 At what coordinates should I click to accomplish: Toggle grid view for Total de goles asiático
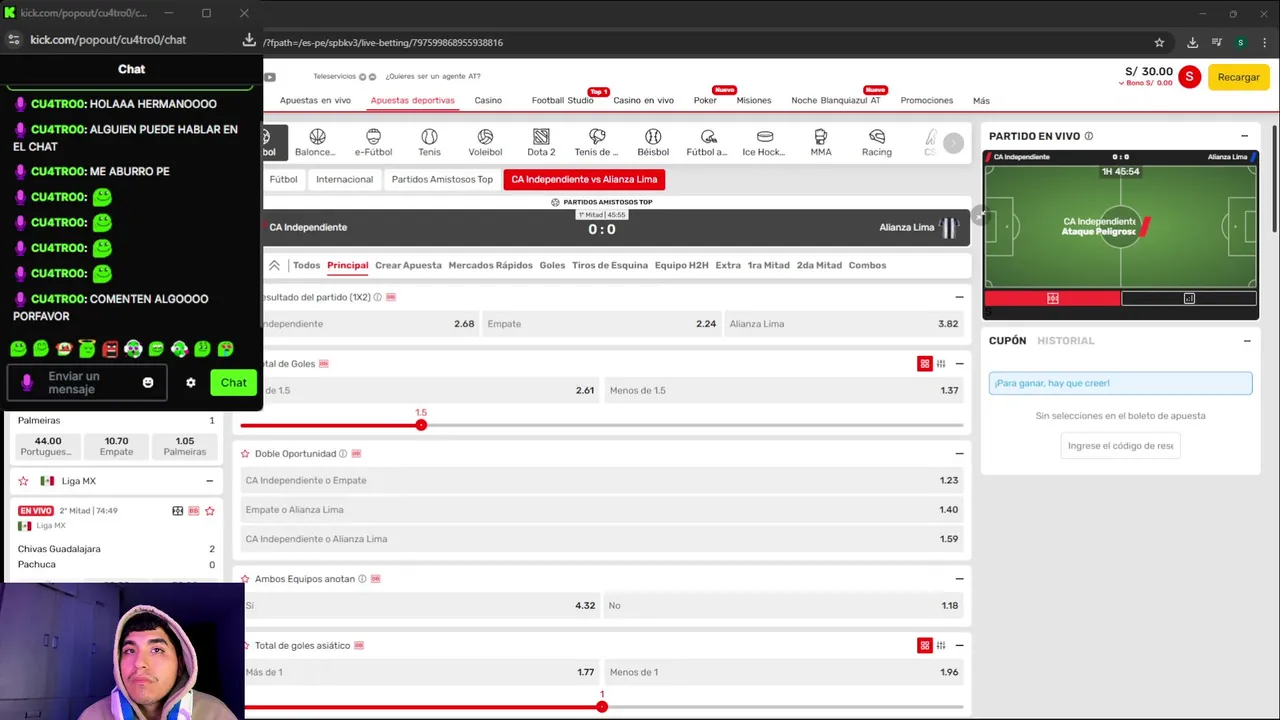[x=925, y=646]
